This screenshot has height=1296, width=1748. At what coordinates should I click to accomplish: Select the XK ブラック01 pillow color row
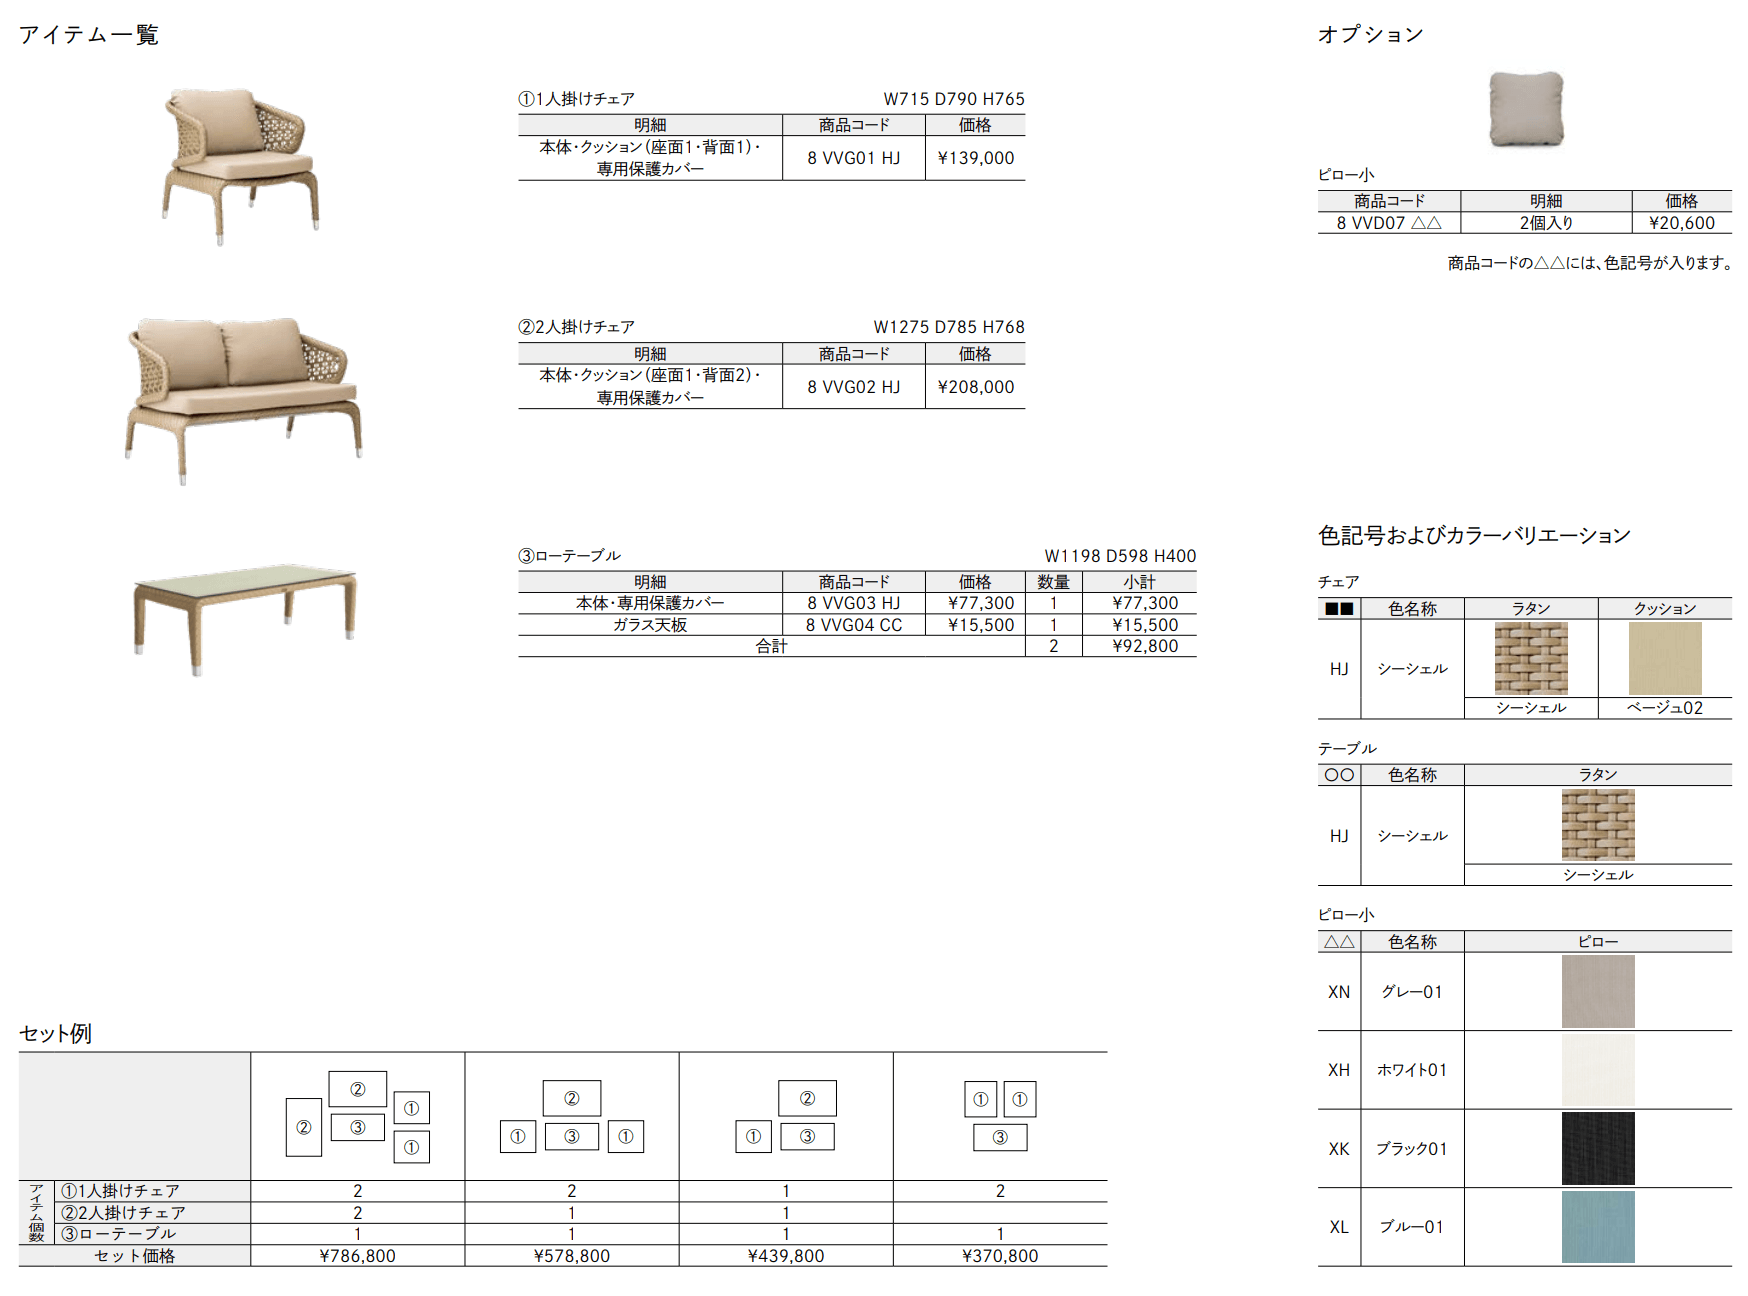tap(1411, 1149)
